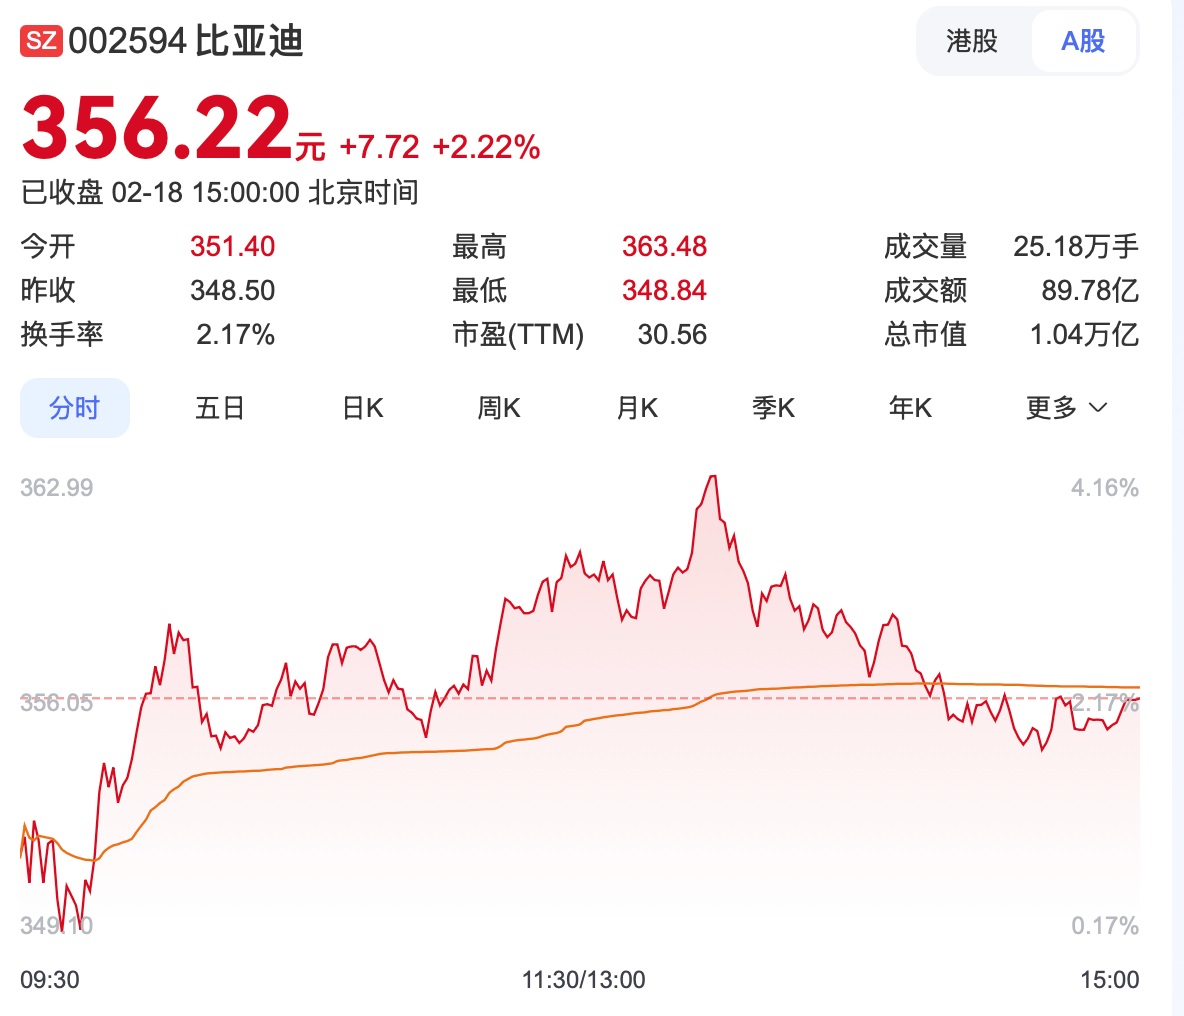Click the 昨收 previous close 348.50

233,291
